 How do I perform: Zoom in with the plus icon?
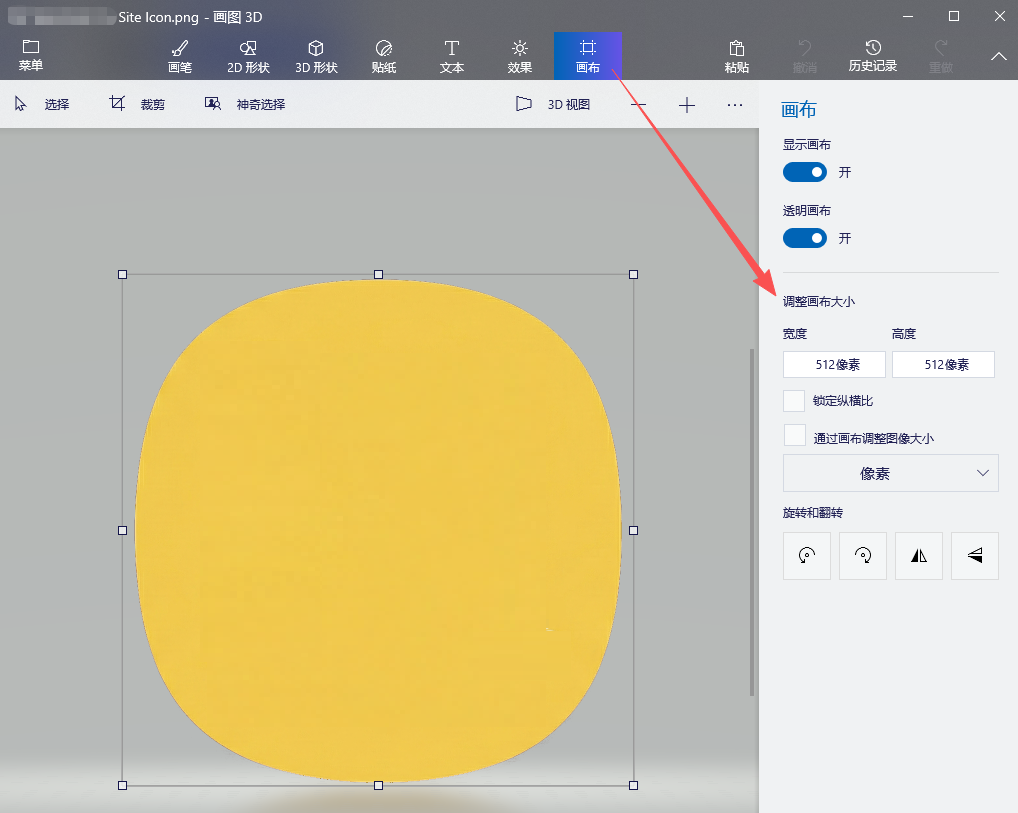pos(687,105)
